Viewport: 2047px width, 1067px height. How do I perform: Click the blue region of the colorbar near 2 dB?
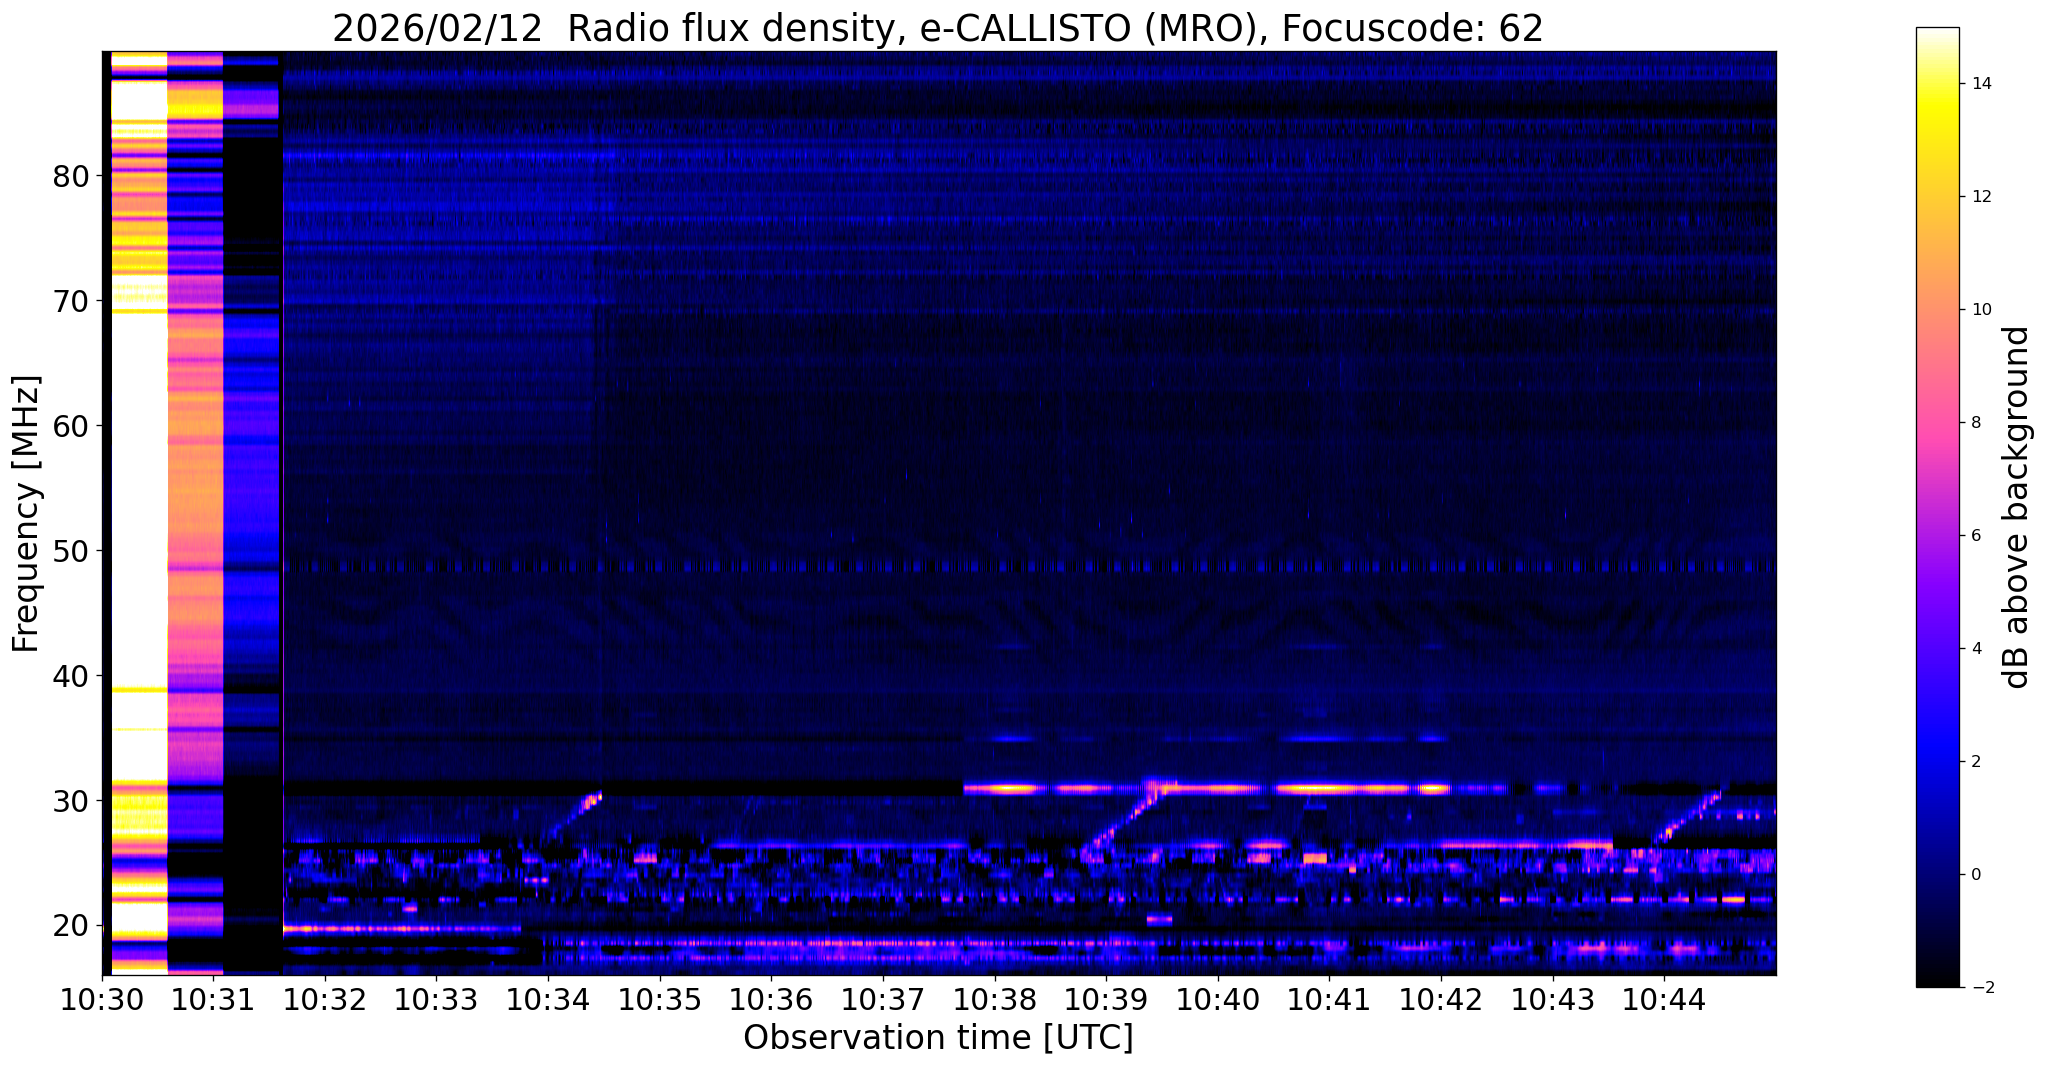click(1937, 762)
